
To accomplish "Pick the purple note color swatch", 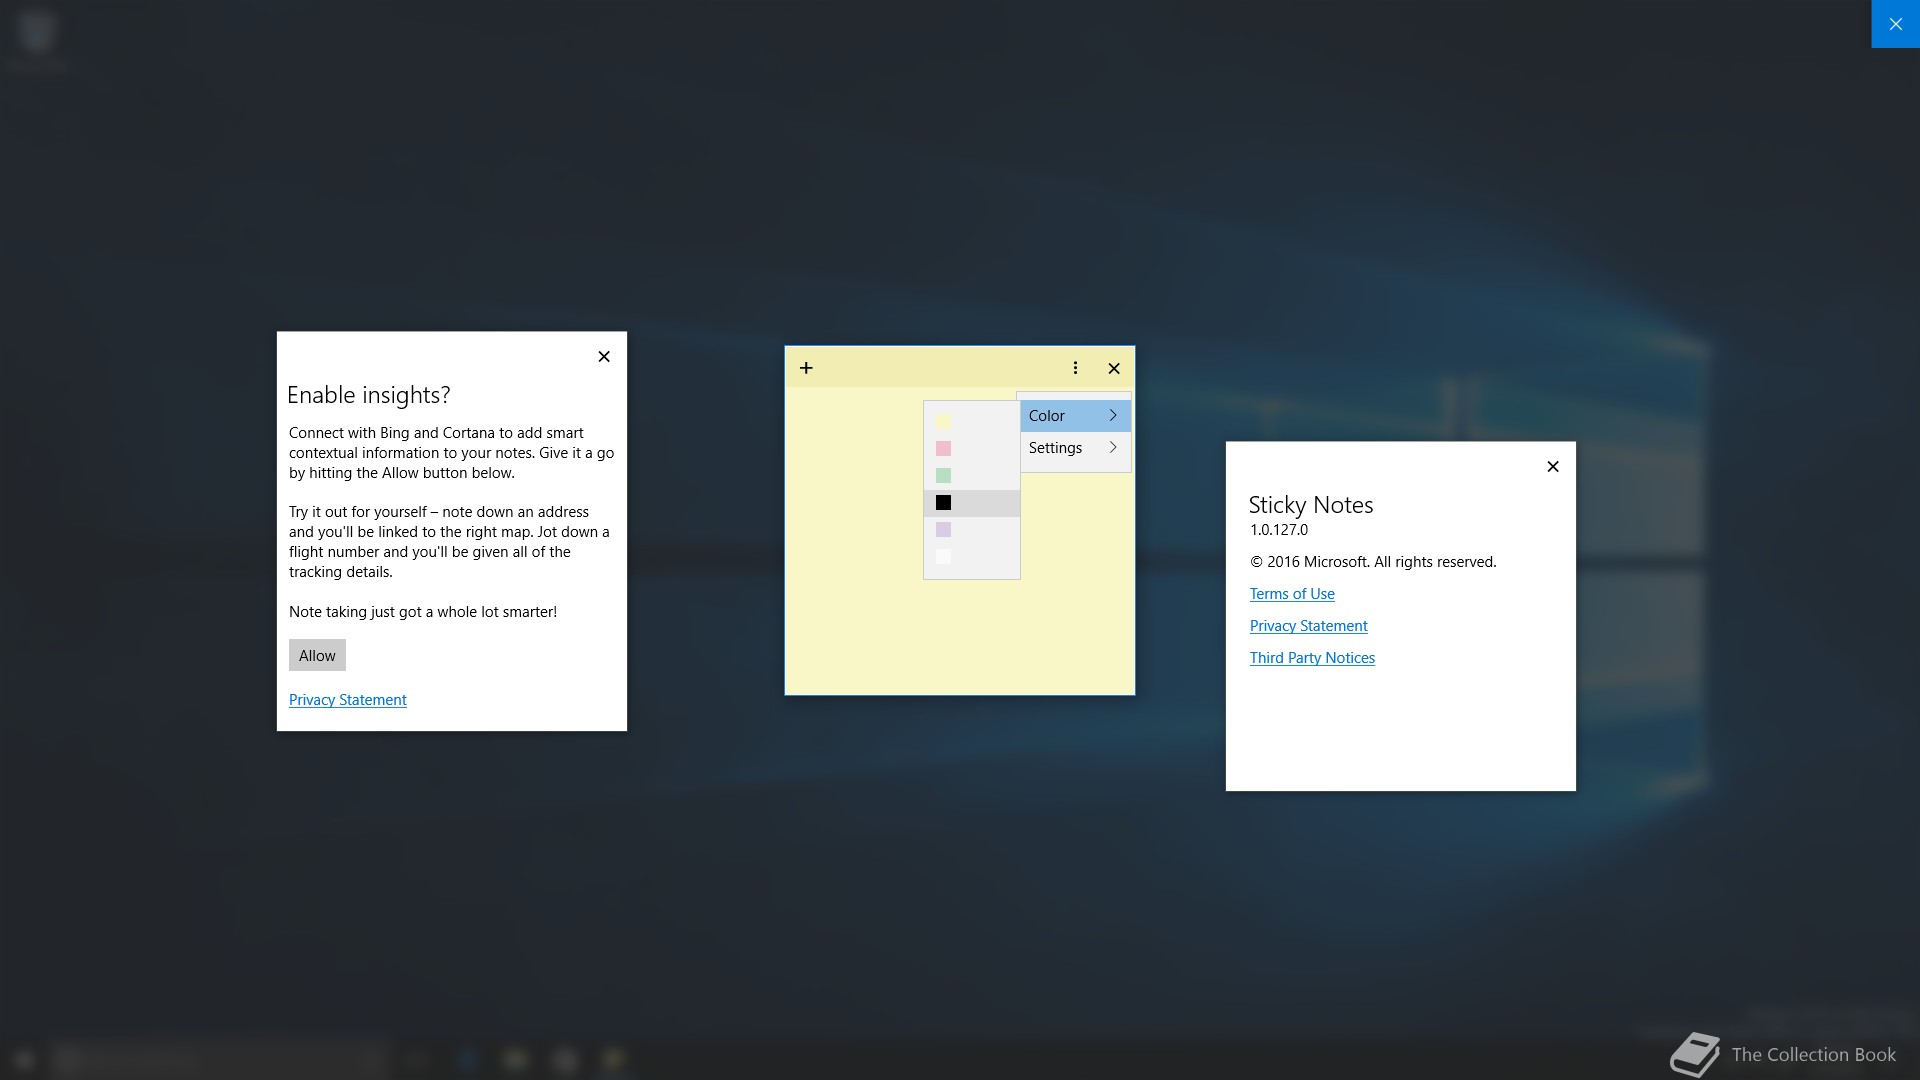I will 943,529.
